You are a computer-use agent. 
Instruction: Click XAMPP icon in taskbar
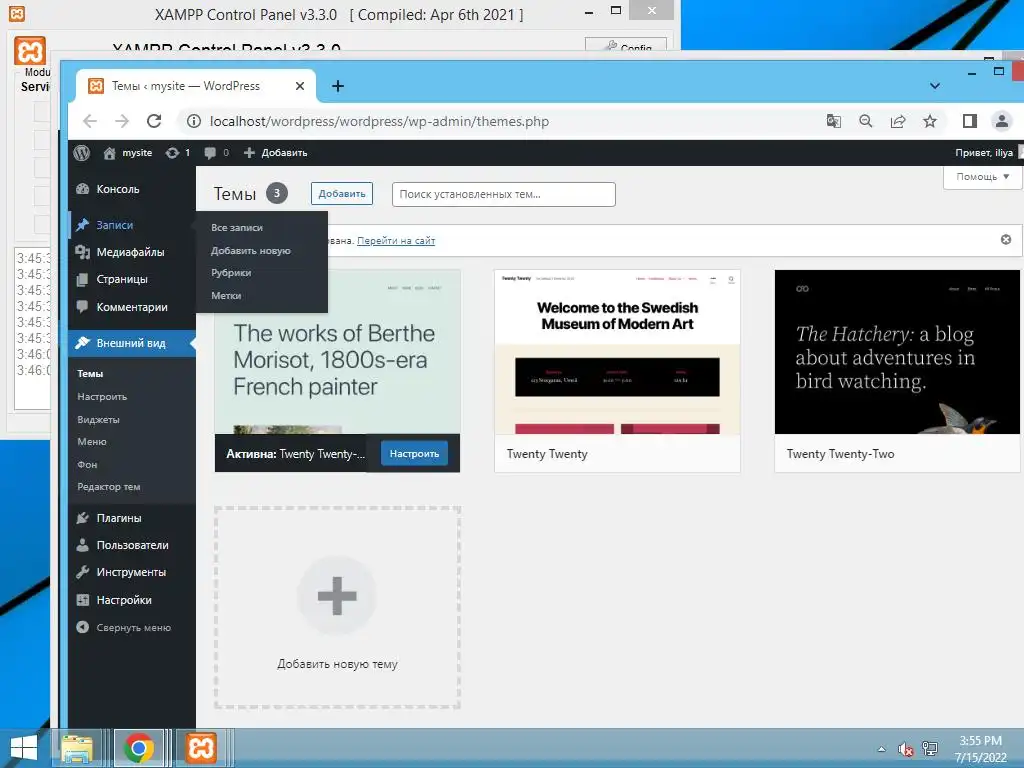pos(200,748)
